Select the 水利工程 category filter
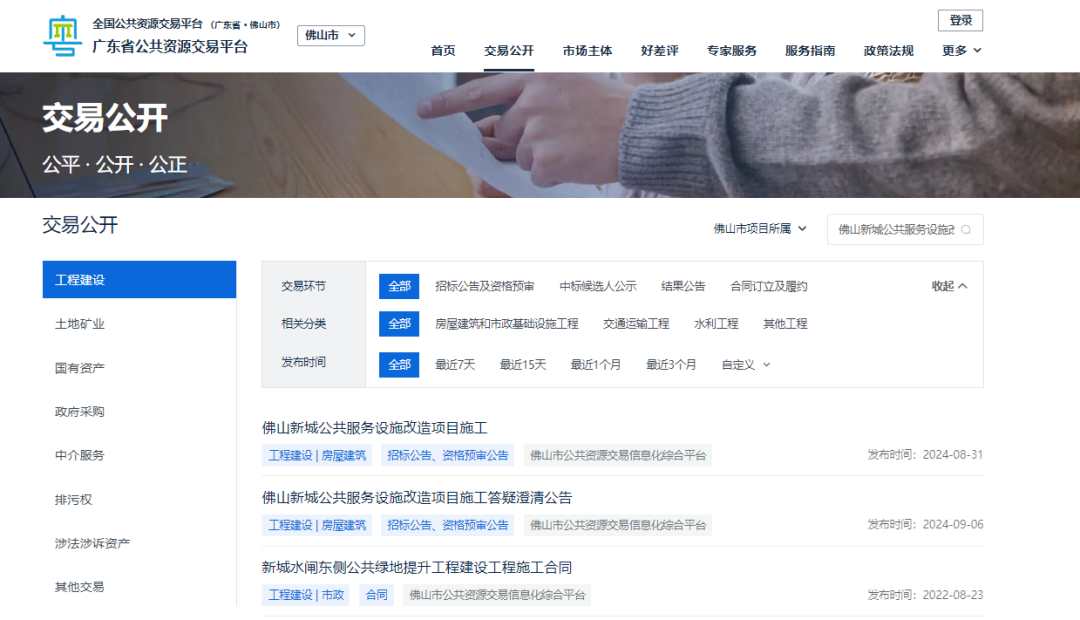Viewport: 1080px width, 620px height. pos(716,324)
